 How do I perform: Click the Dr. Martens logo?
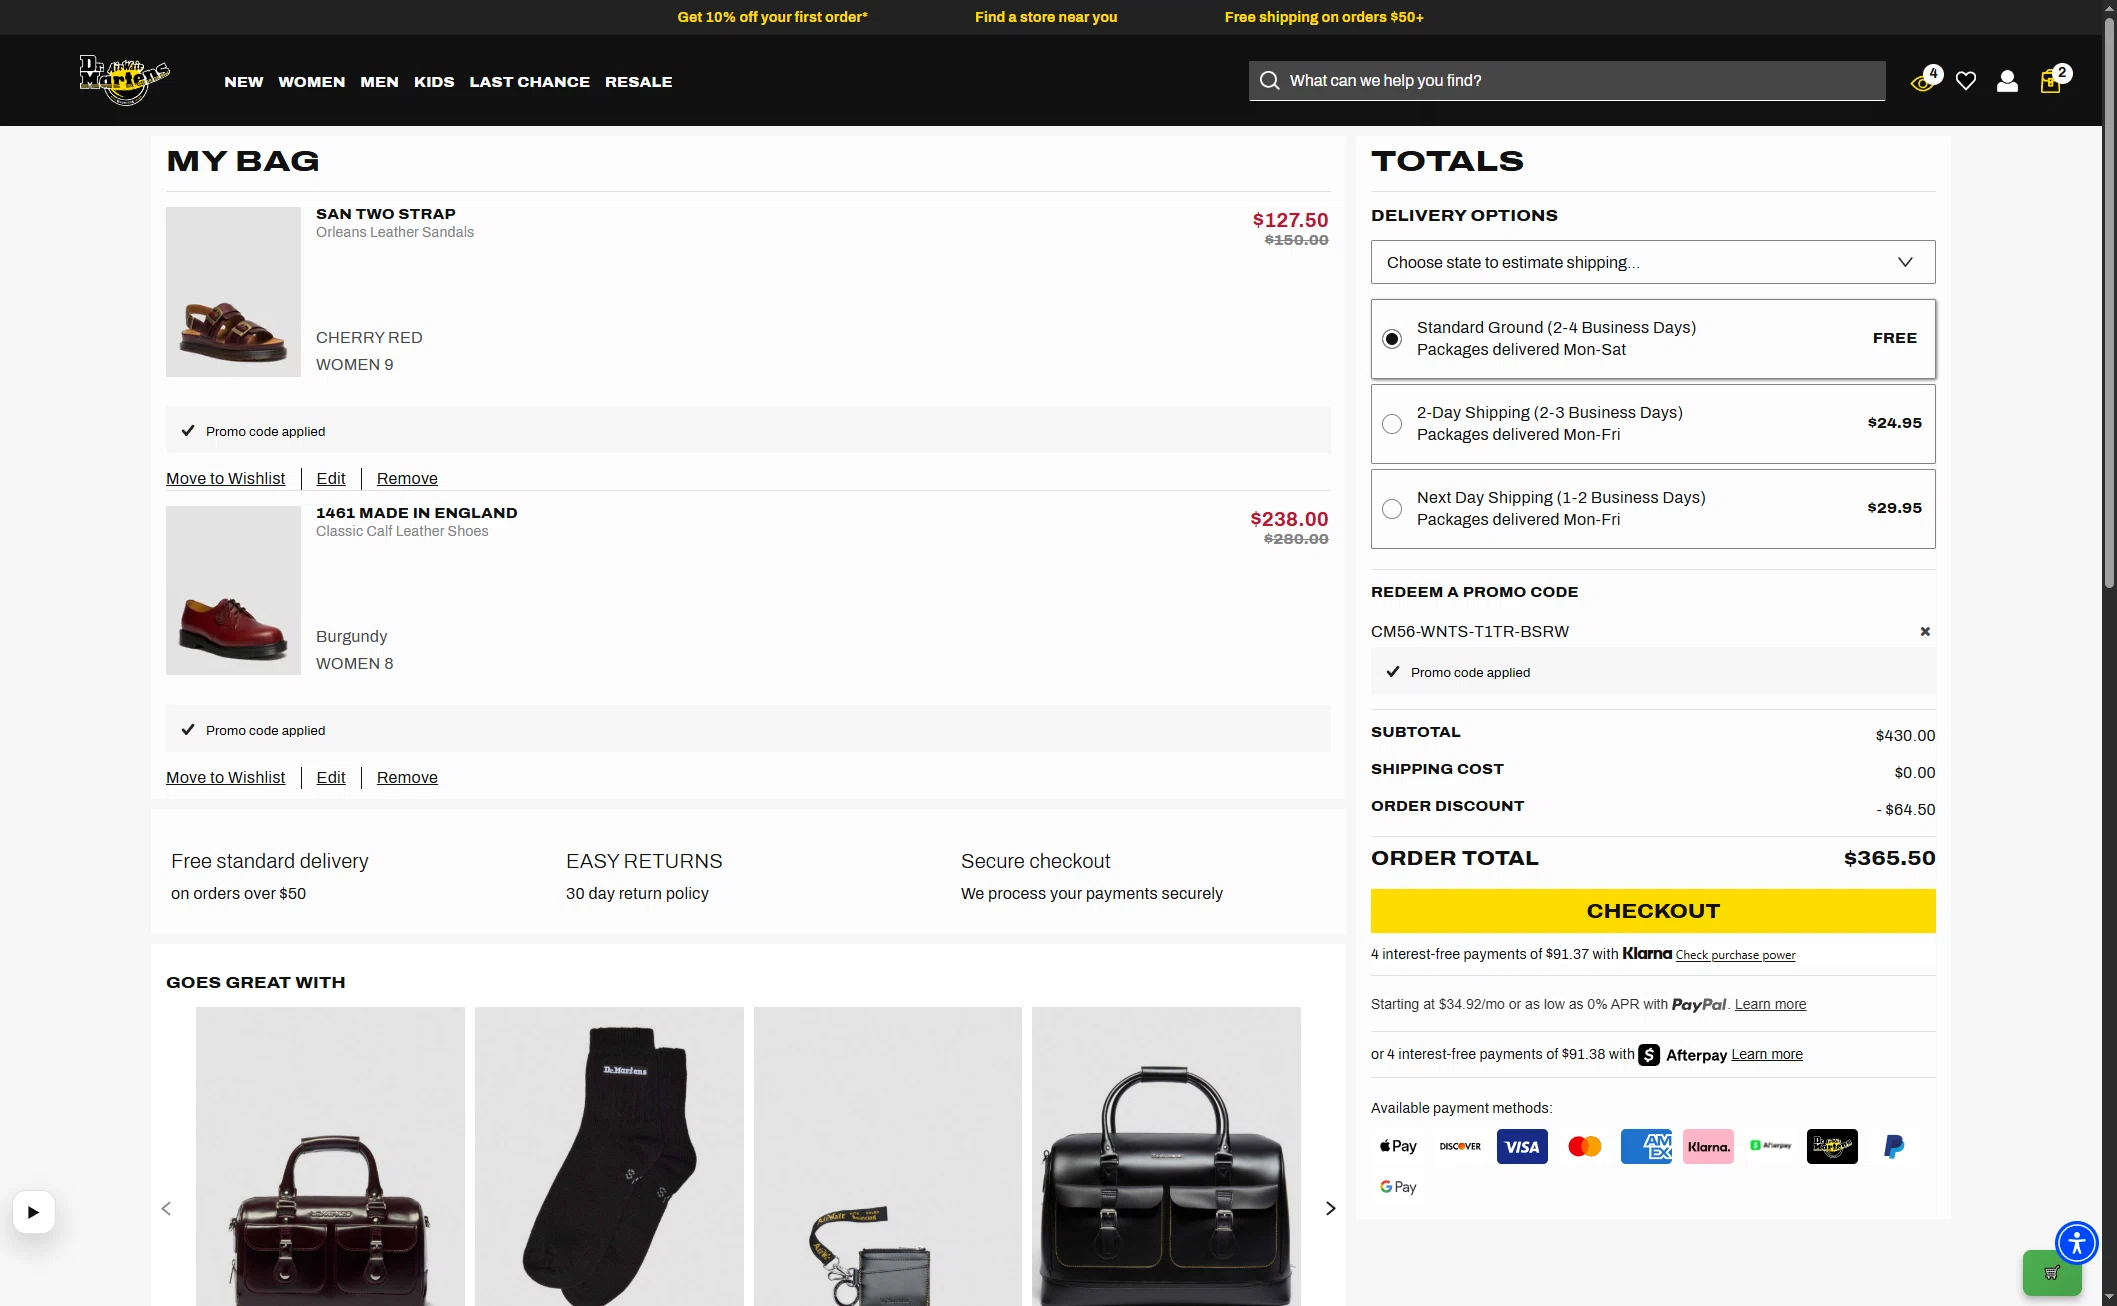pyautogui.click(x=125, y=79)
